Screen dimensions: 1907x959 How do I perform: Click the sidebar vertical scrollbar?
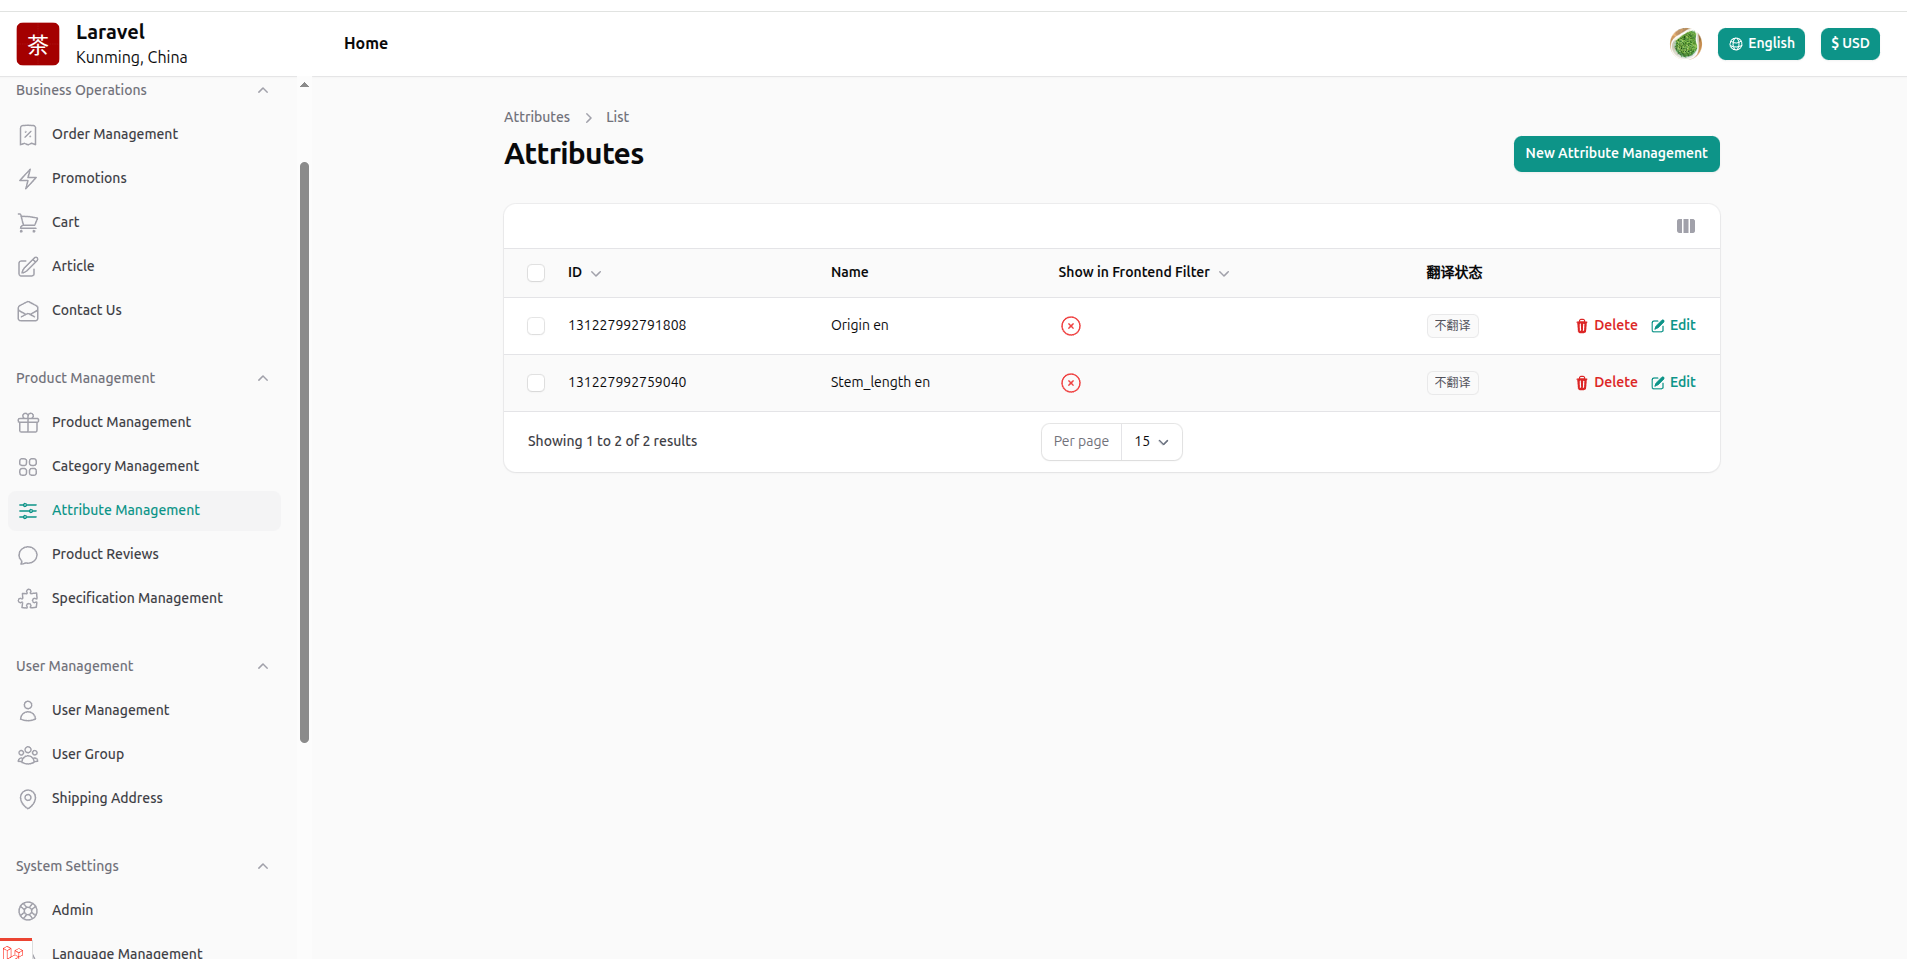coord(304,450)
